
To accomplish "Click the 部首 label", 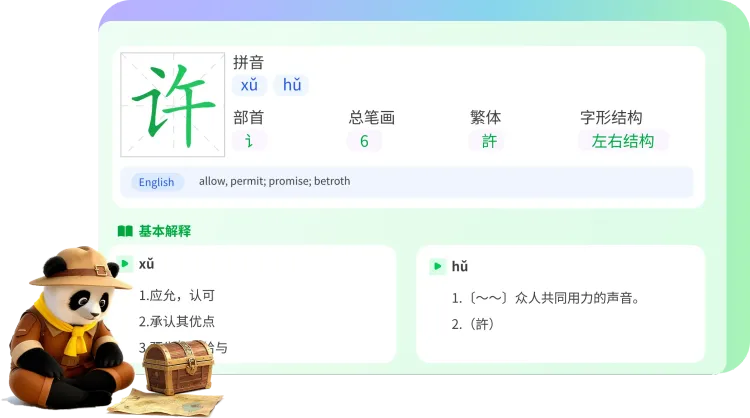I will point(248,117).
